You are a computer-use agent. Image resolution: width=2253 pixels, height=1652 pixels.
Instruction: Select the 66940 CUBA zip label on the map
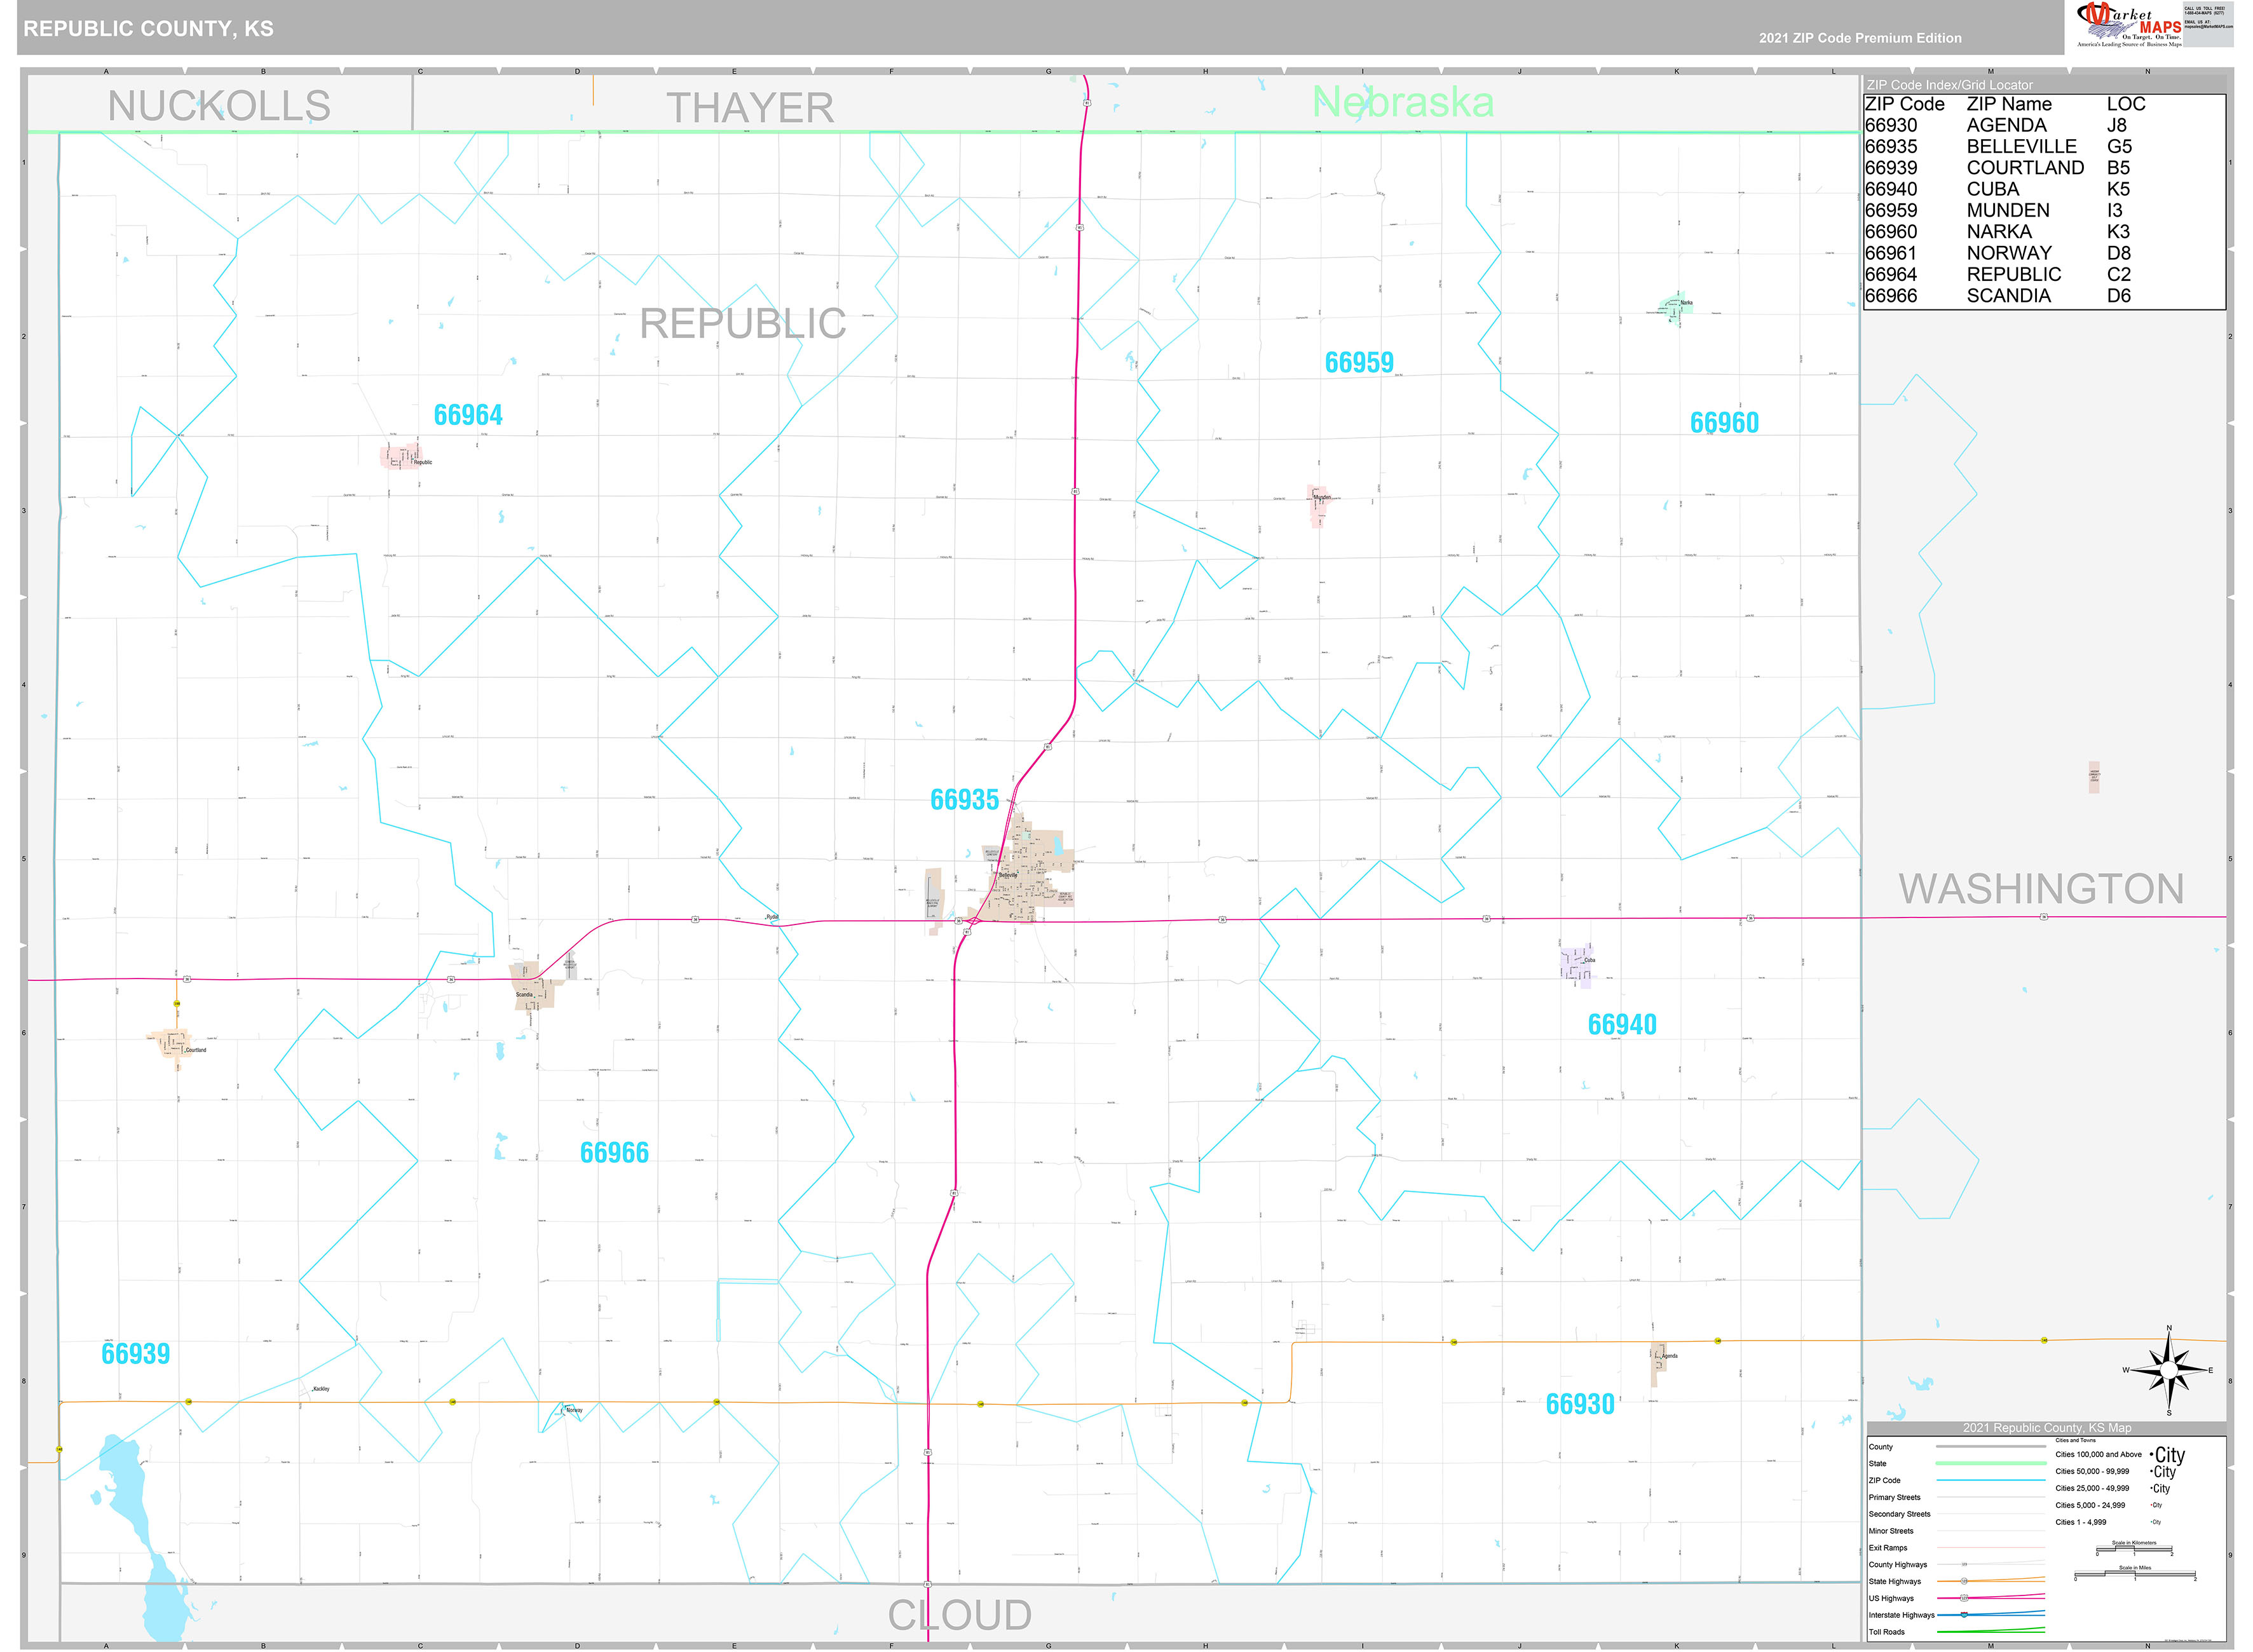coord(1623,1023)
